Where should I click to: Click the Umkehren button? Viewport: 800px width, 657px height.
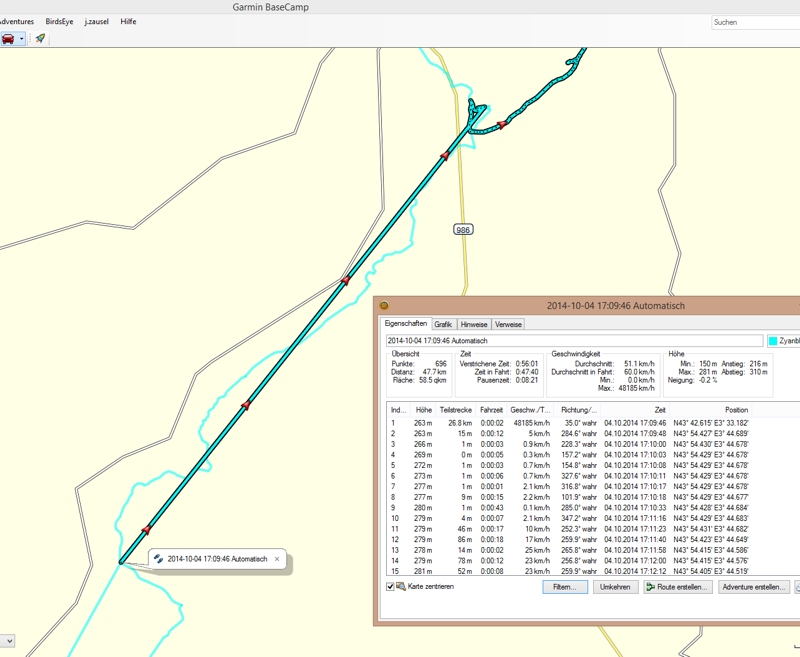click(615, 587)
